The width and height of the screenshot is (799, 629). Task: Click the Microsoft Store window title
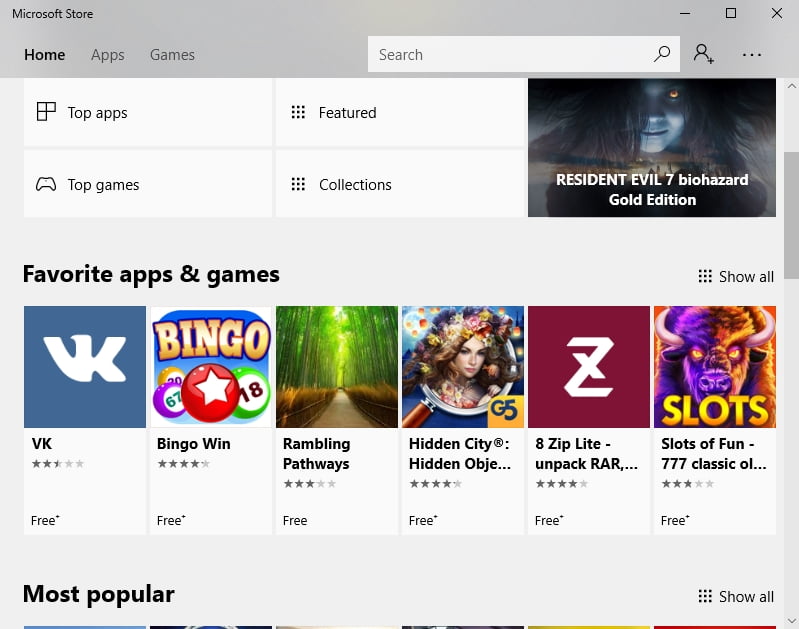(52, 14)
